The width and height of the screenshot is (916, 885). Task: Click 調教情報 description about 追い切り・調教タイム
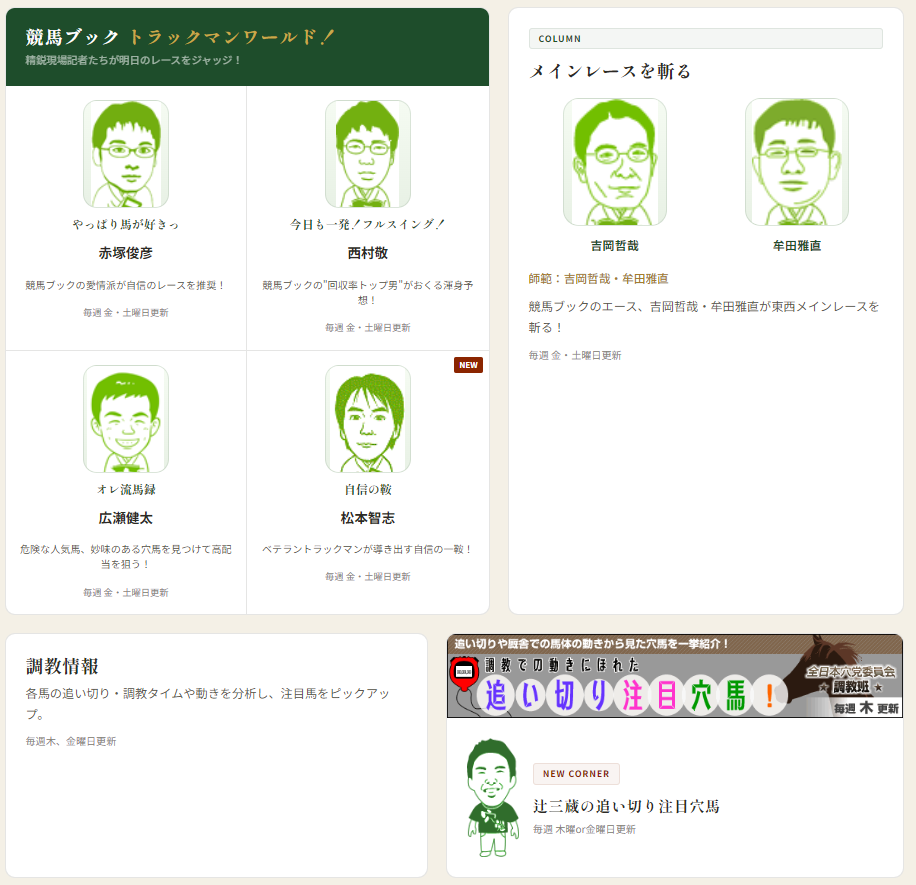tap(207, 704)
